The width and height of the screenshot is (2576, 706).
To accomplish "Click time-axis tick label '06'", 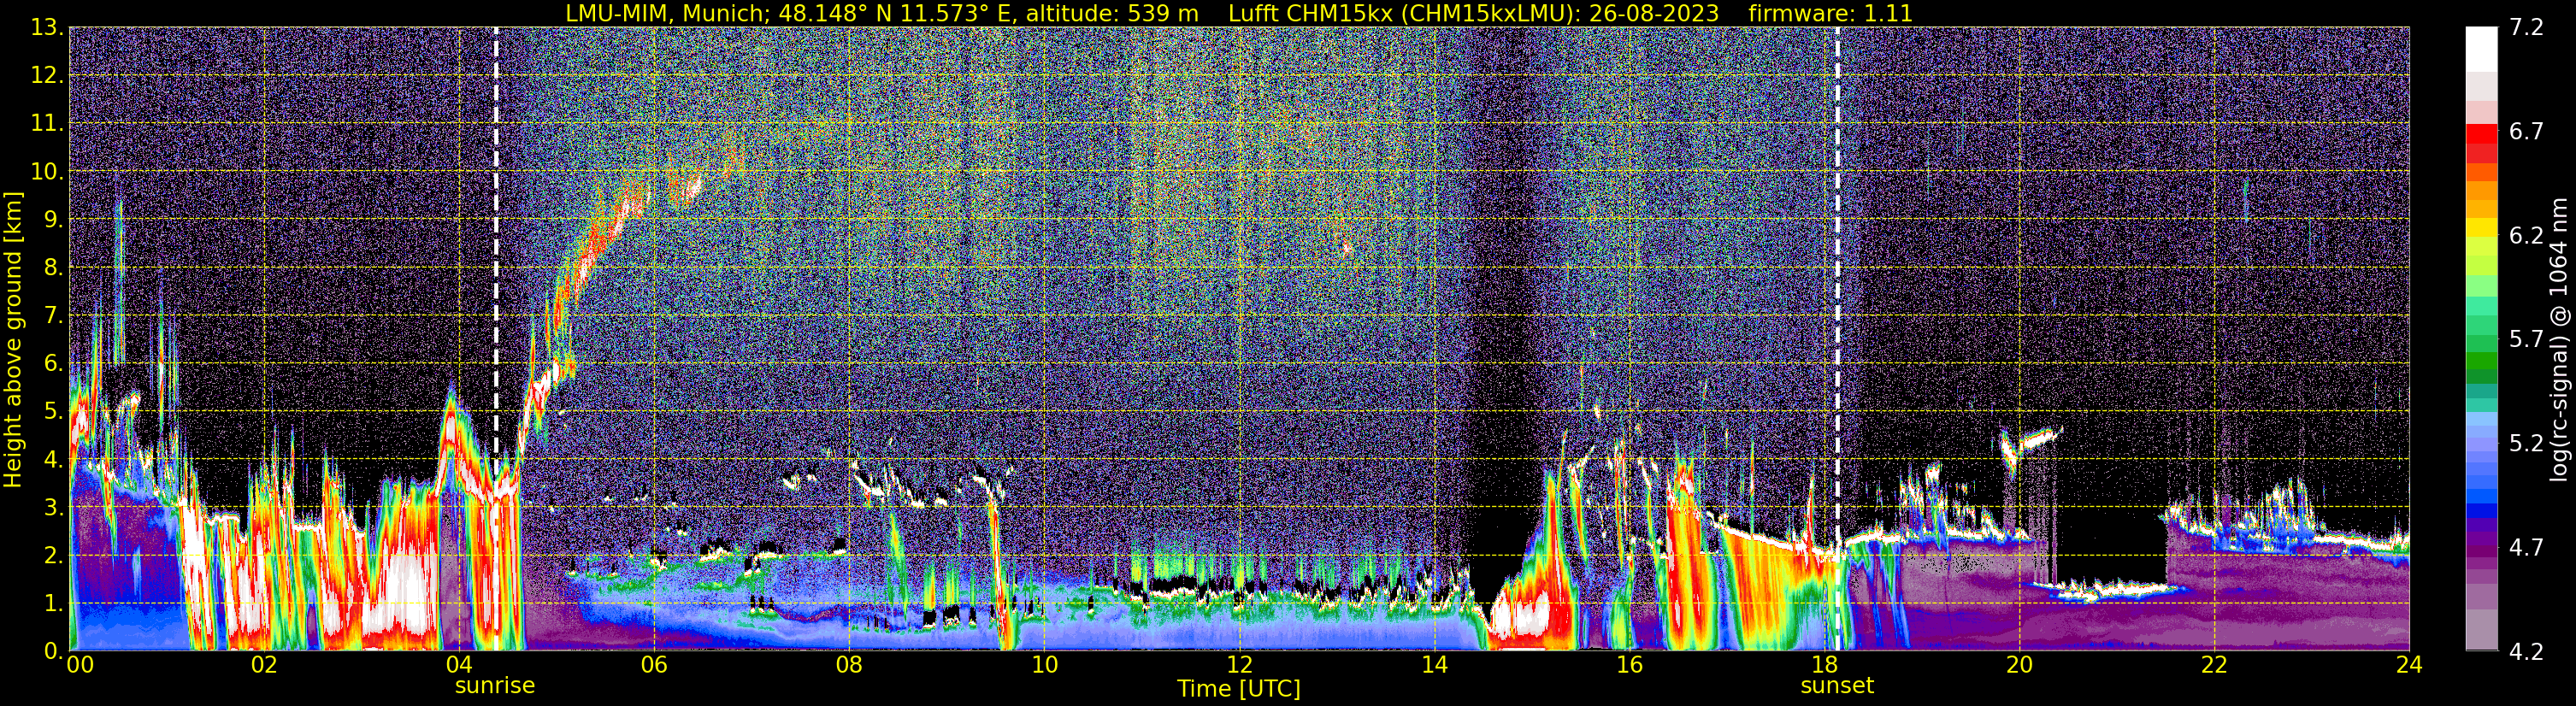I will [653, 665].
